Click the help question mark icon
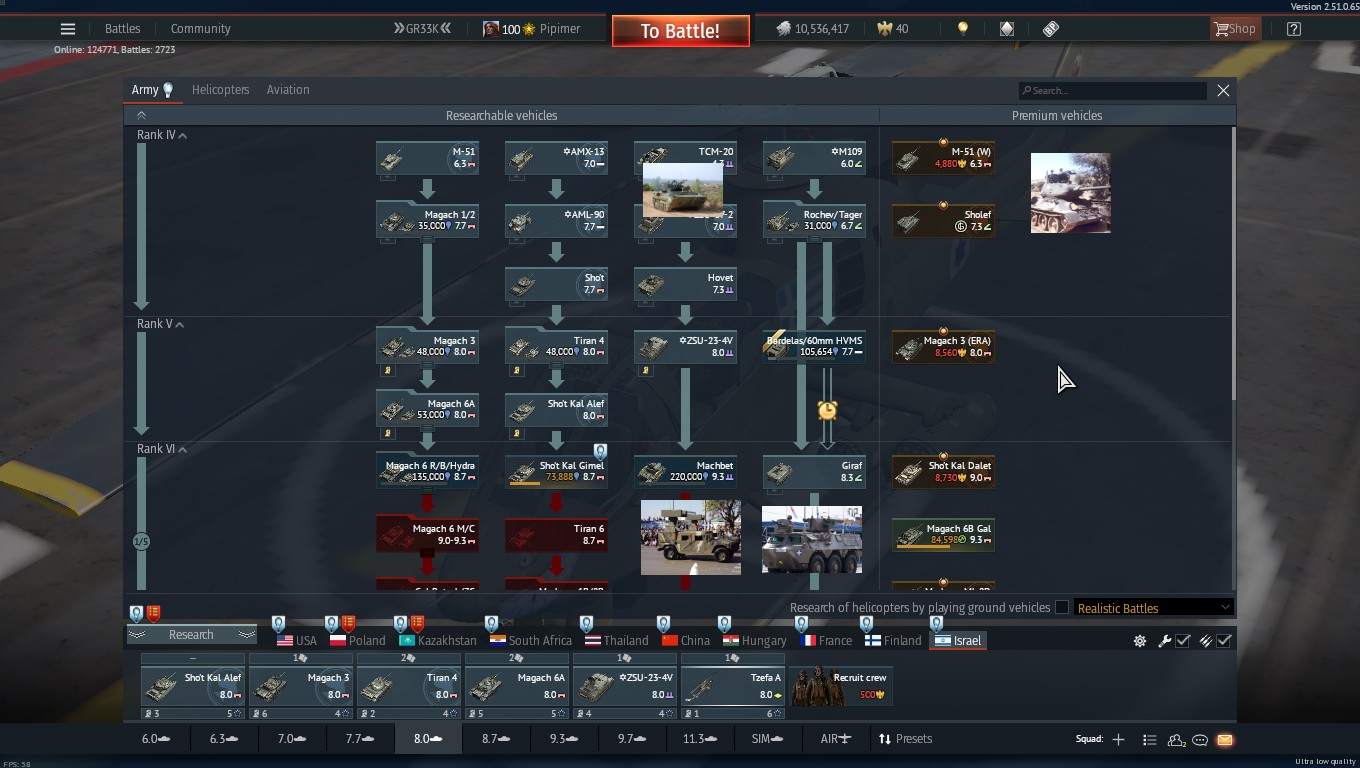1360x768 pixels. pyautogui.click(x=1293, y=29)
